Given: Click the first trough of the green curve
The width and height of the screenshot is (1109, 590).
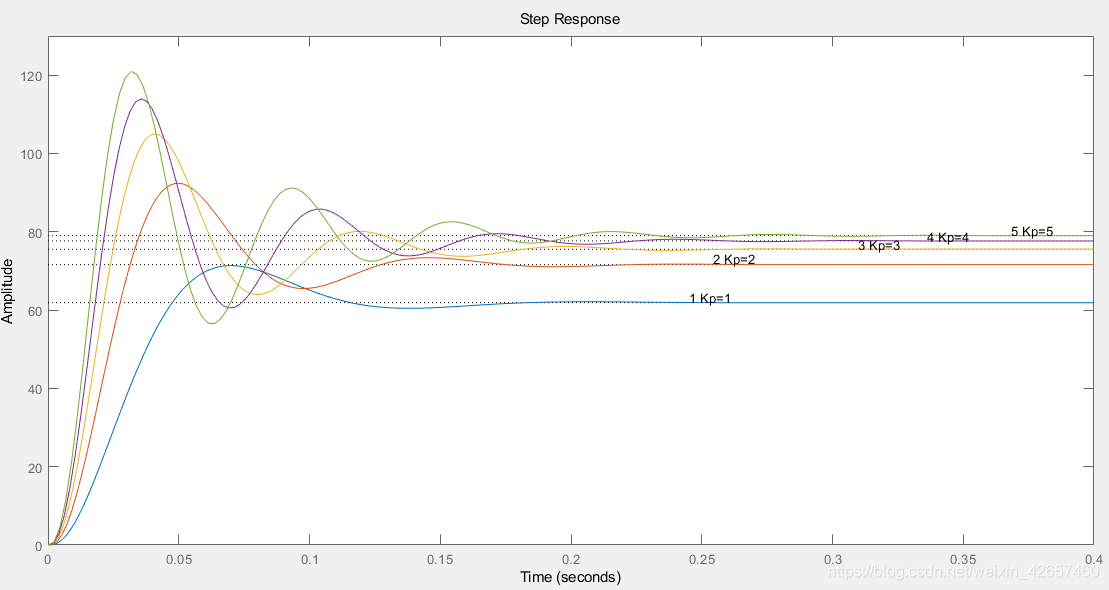Looking at the screenshot, I should click(x=213, y=323).
